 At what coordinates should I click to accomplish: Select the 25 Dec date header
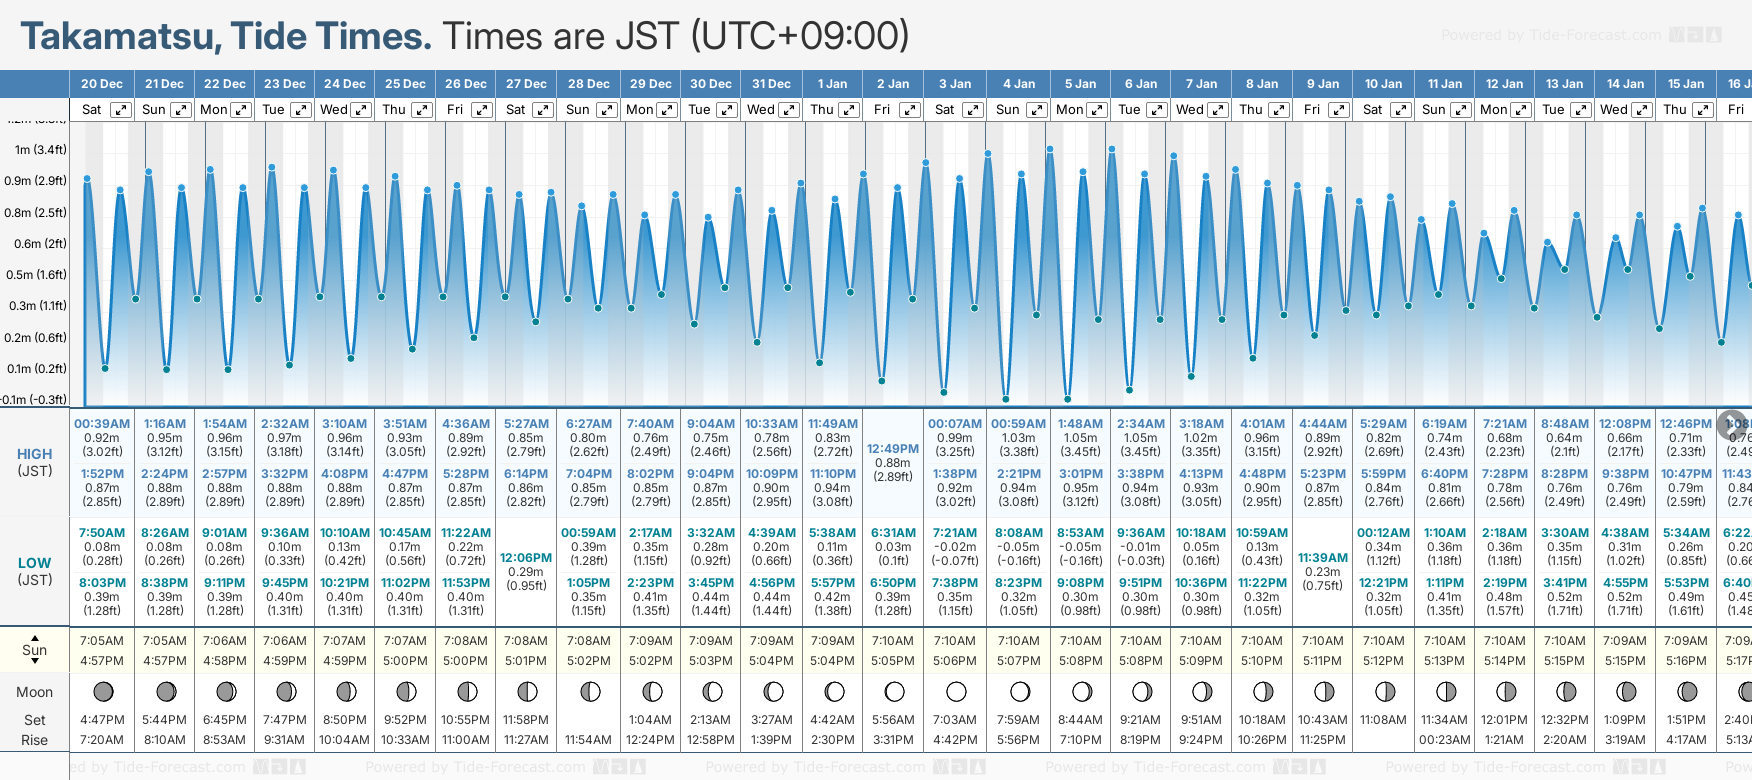(405, 84)
